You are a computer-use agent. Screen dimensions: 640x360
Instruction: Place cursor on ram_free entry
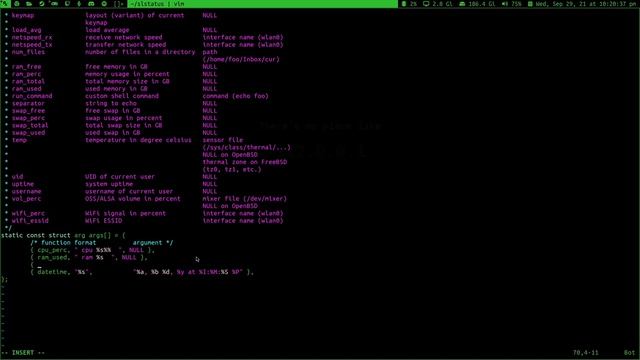[x=26, y=67]
